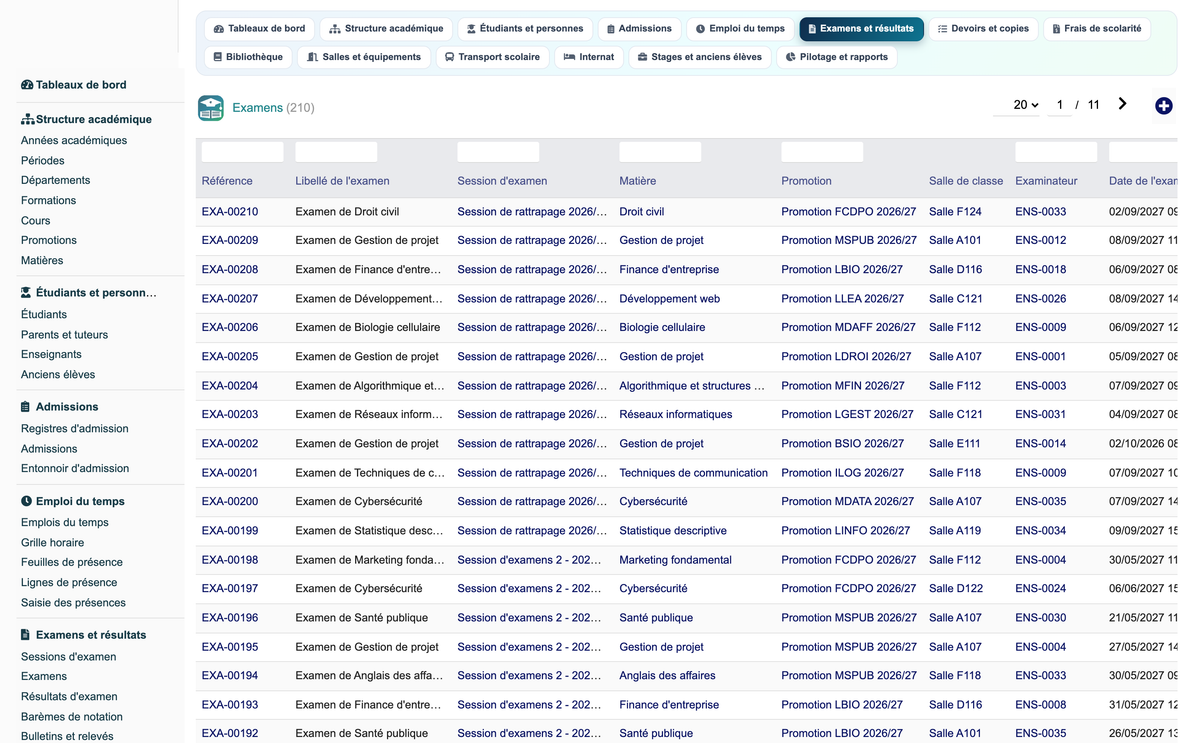Open the Anglais des affaires subject link

click(x=668, y=676)
